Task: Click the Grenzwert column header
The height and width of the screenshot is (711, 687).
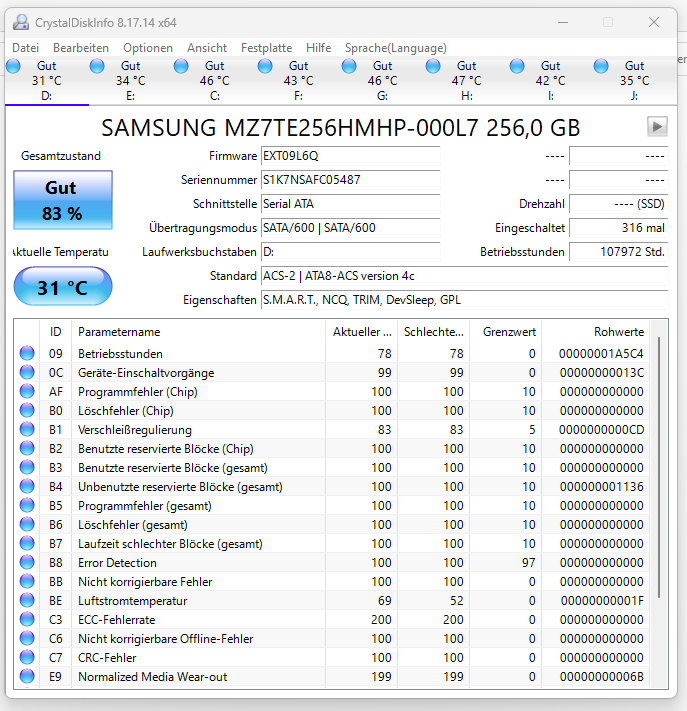Action: pos(506,332)
